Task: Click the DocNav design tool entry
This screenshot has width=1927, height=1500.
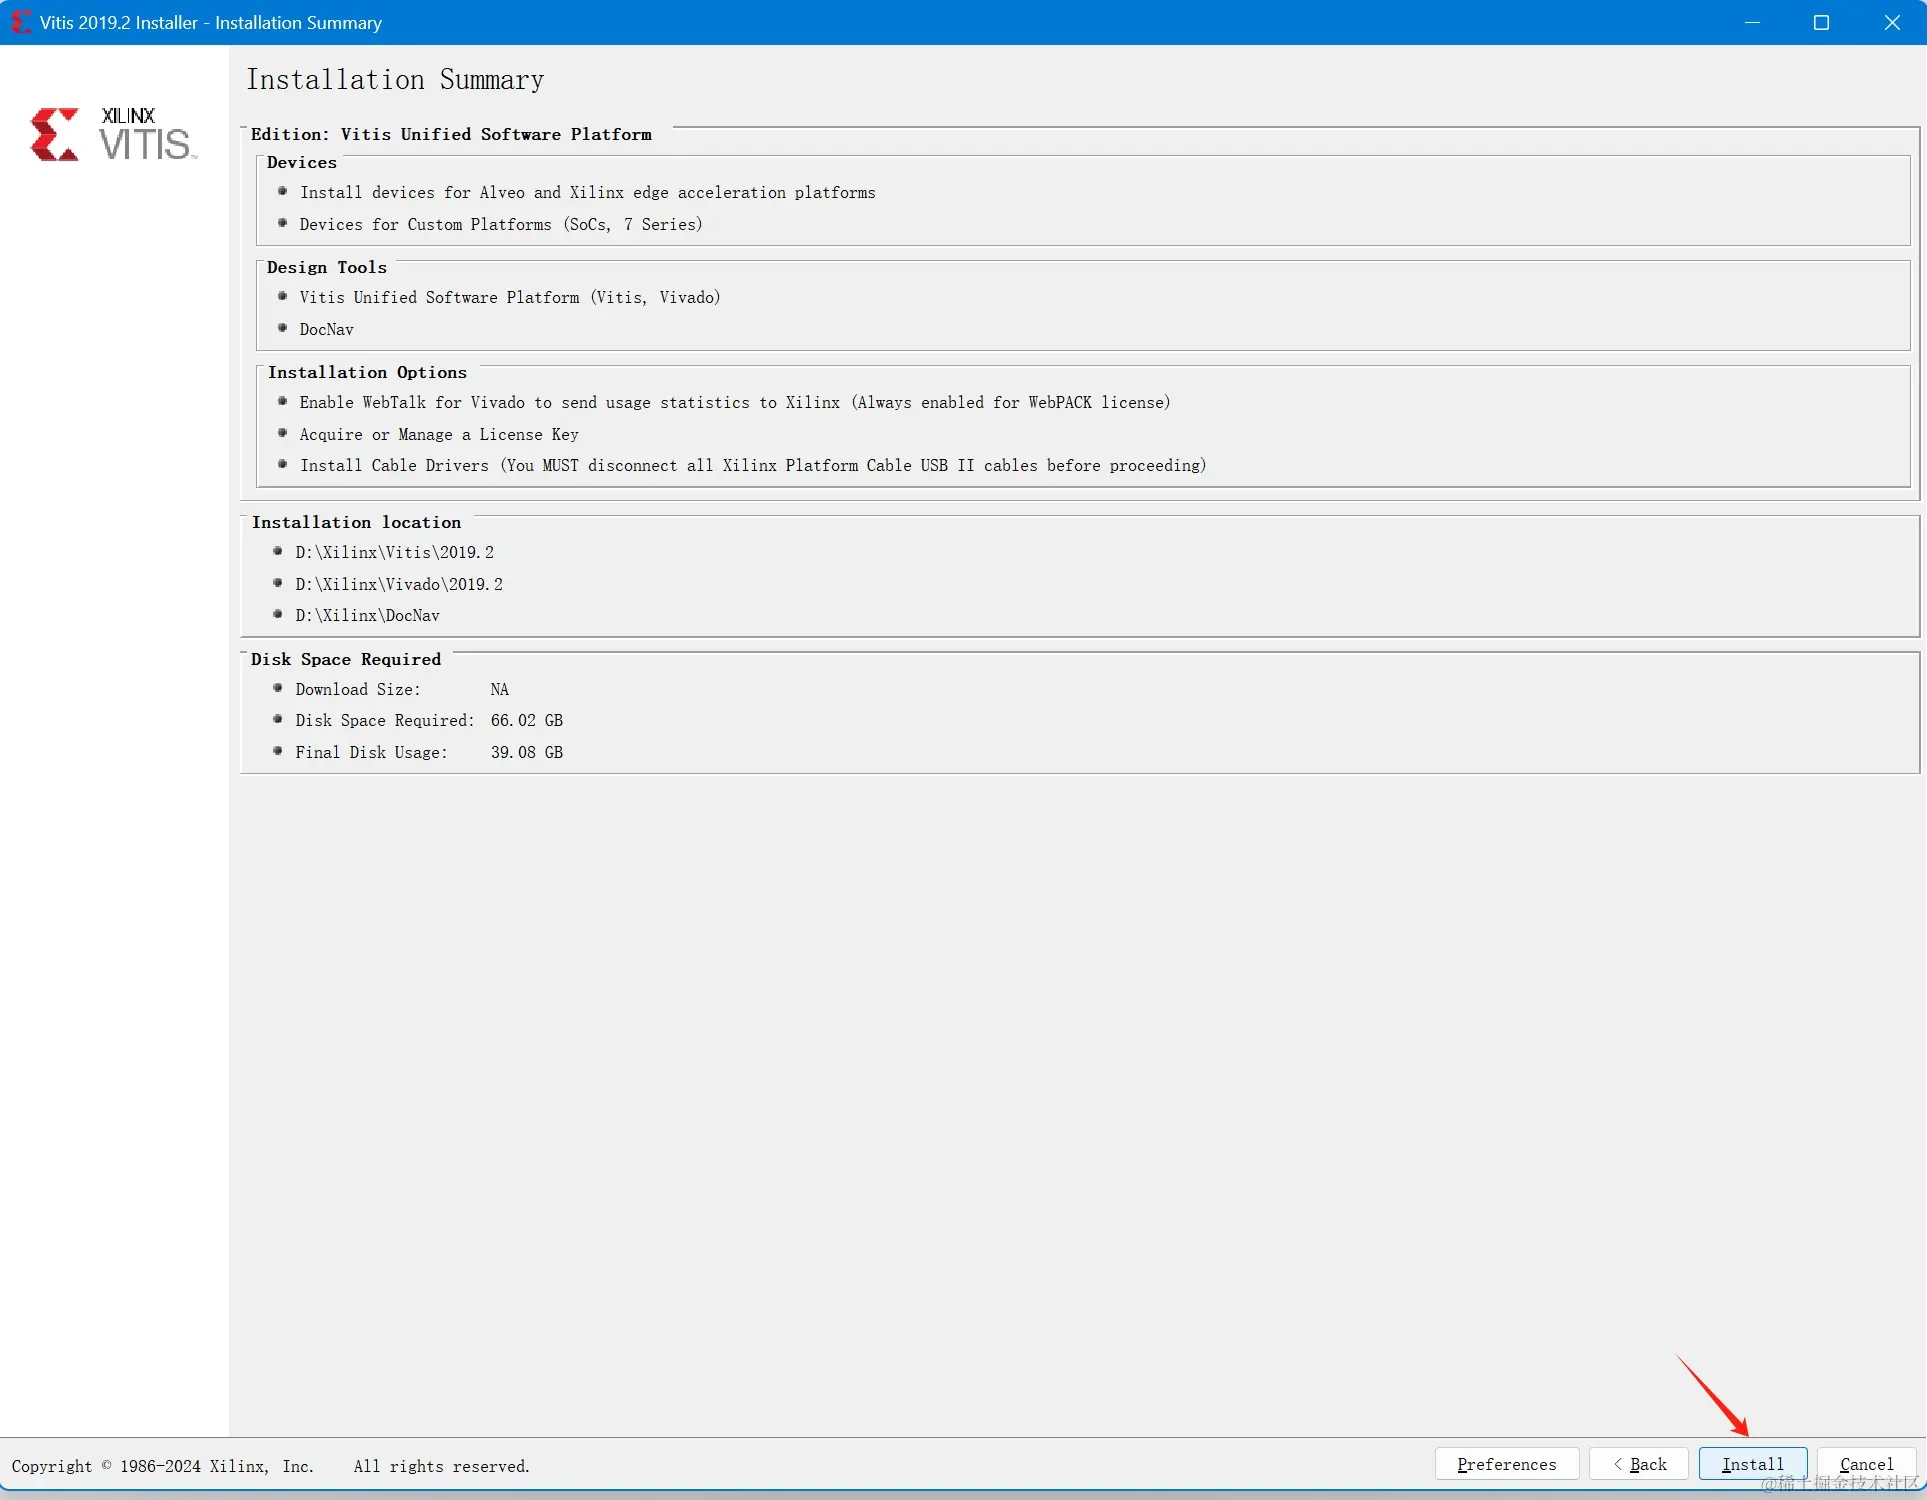Action: [326, 329]
